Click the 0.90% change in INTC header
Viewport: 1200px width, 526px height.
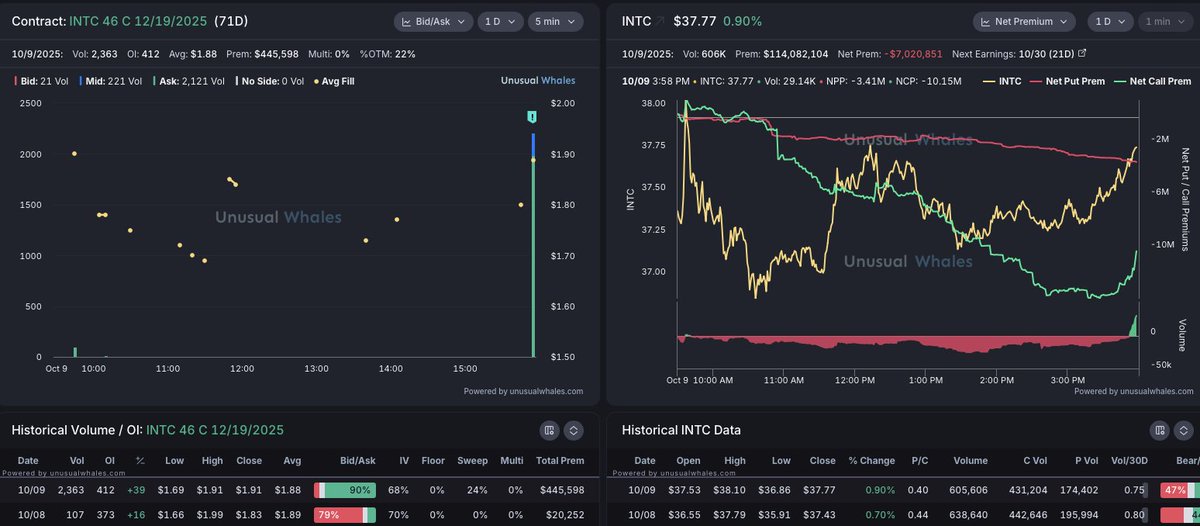(743, 21)
